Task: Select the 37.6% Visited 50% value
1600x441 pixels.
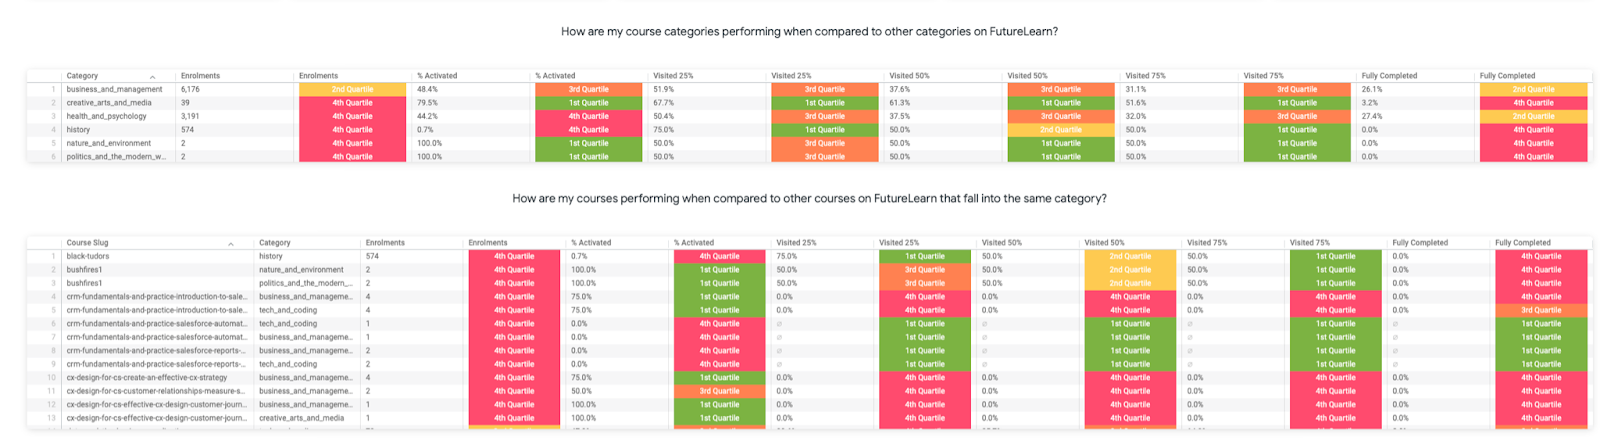Action: click(899, 89)
